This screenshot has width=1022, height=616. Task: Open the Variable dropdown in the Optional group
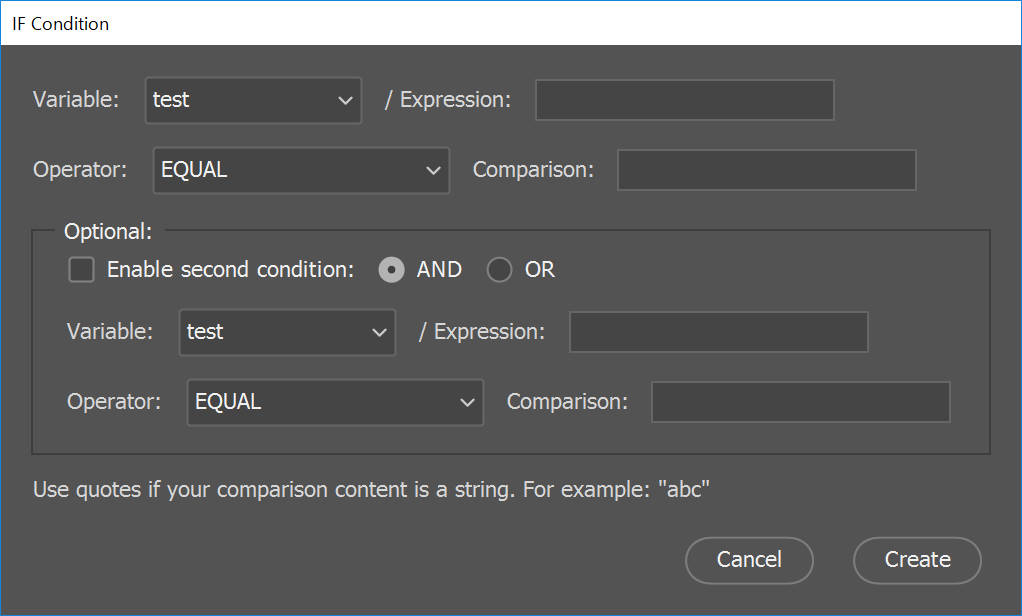pos(287,332)
